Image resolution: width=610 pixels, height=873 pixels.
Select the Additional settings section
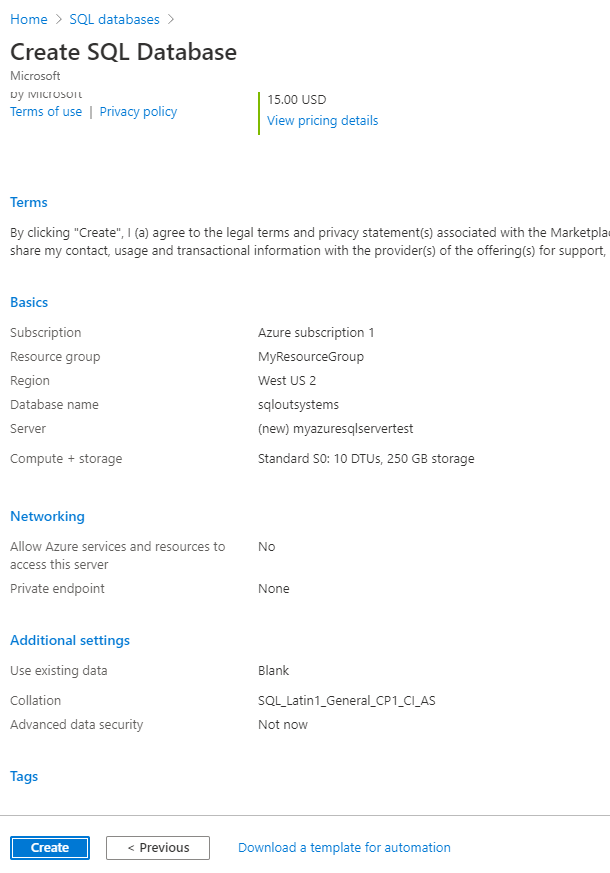click(x=69, y=640)
